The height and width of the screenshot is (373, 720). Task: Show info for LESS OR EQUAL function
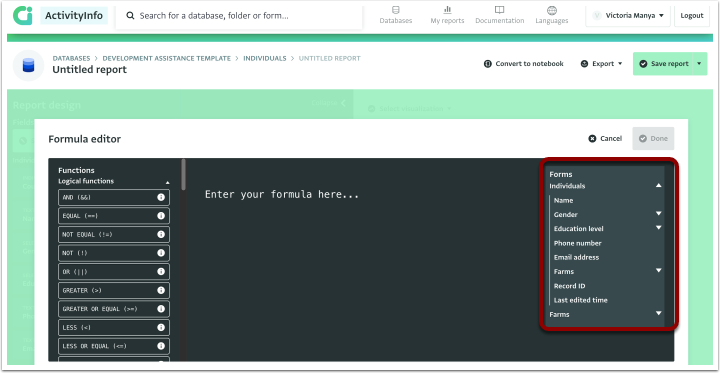tap(161, 346)
